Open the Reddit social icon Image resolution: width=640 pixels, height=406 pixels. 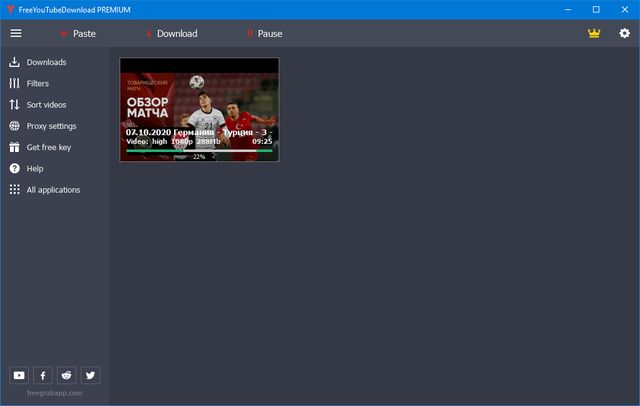pyautogui.click(x=67, y=375)
